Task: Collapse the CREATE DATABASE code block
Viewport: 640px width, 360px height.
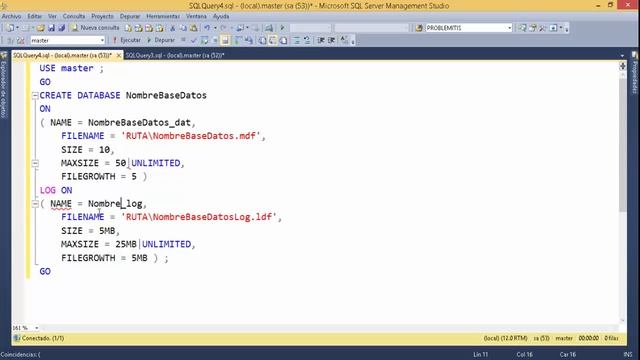Action: point(35,96)
